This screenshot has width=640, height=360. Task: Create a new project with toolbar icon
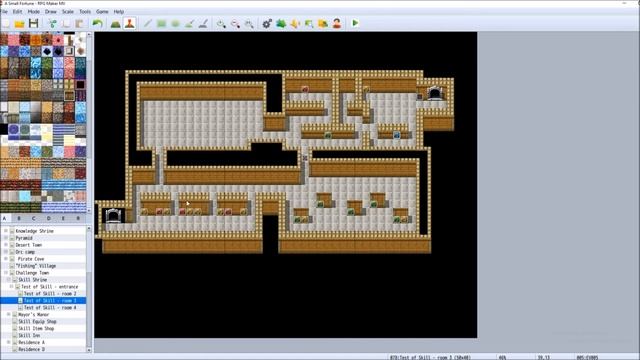6,23
